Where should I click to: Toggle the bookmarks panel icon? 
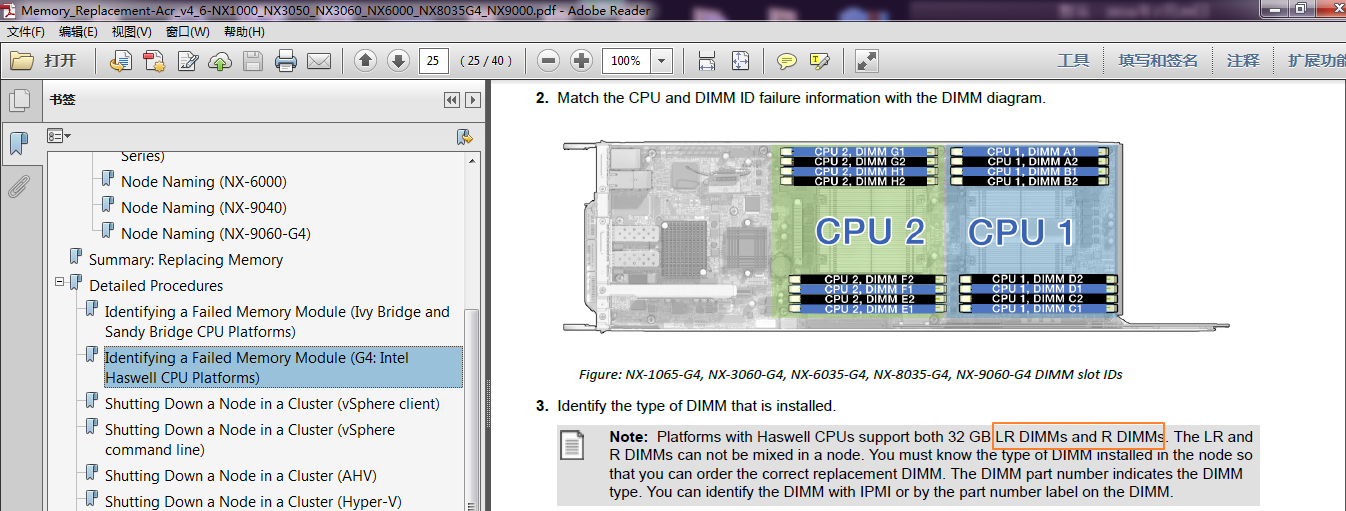pyautogui.click(x=18, y=143)
